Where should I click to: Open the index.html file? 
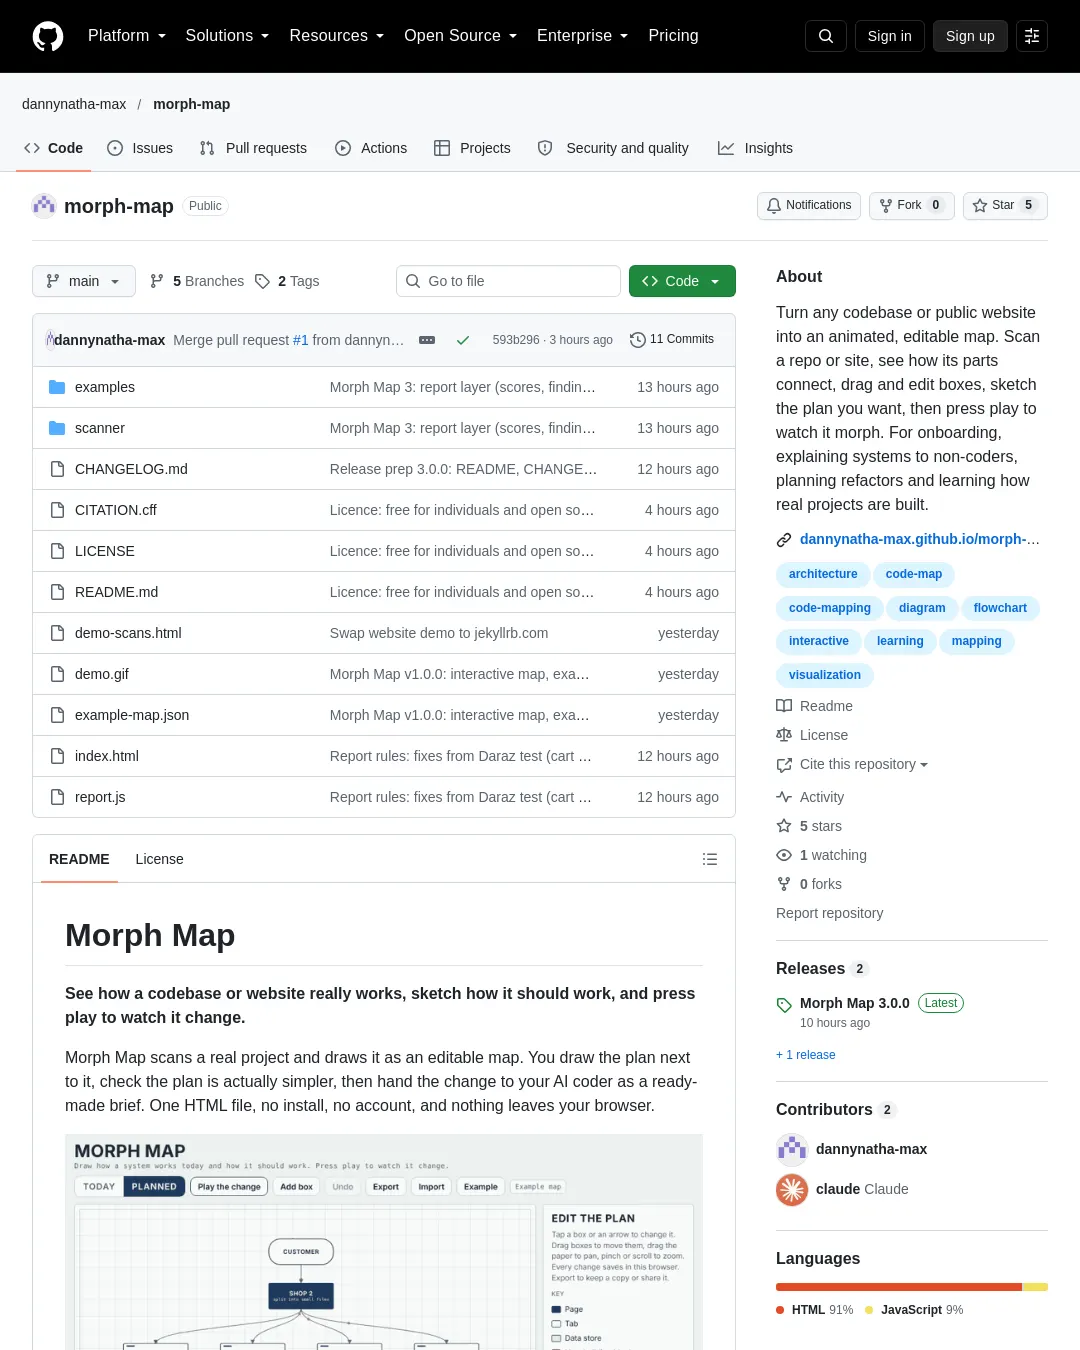click(107, 756)
